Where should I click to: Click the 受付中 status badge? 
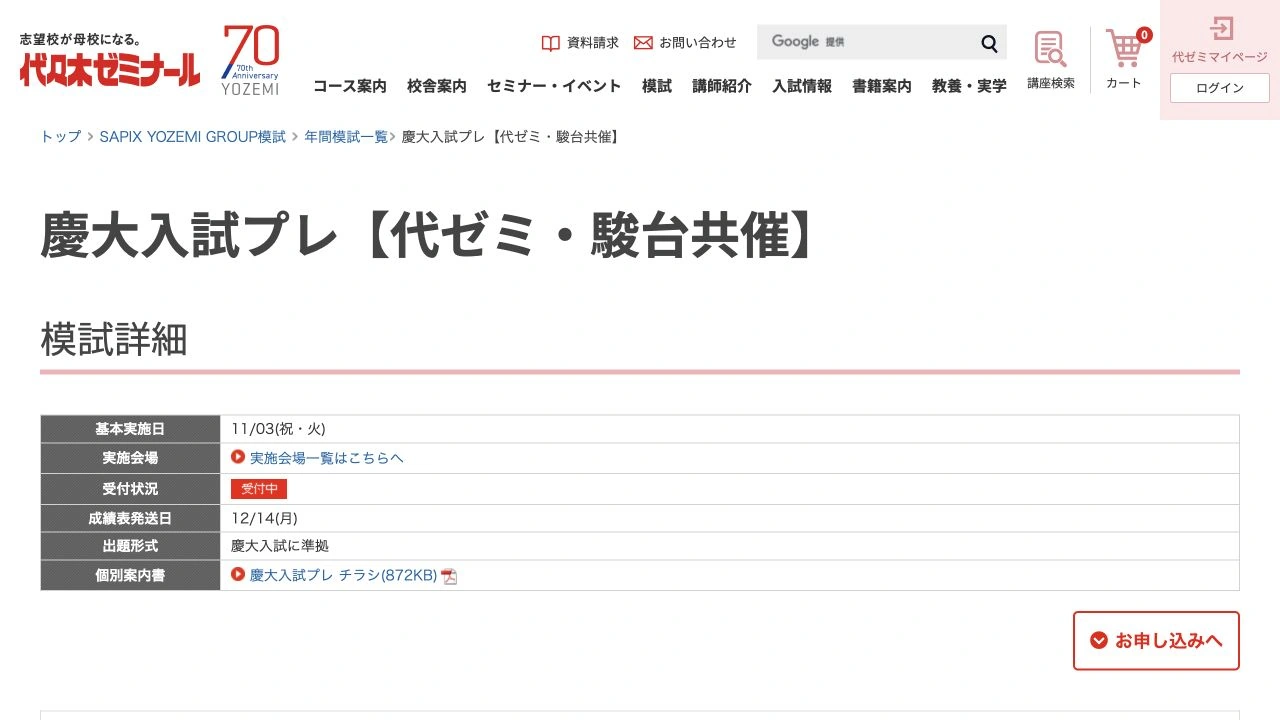pyautogui.click(x=259, y=489)
